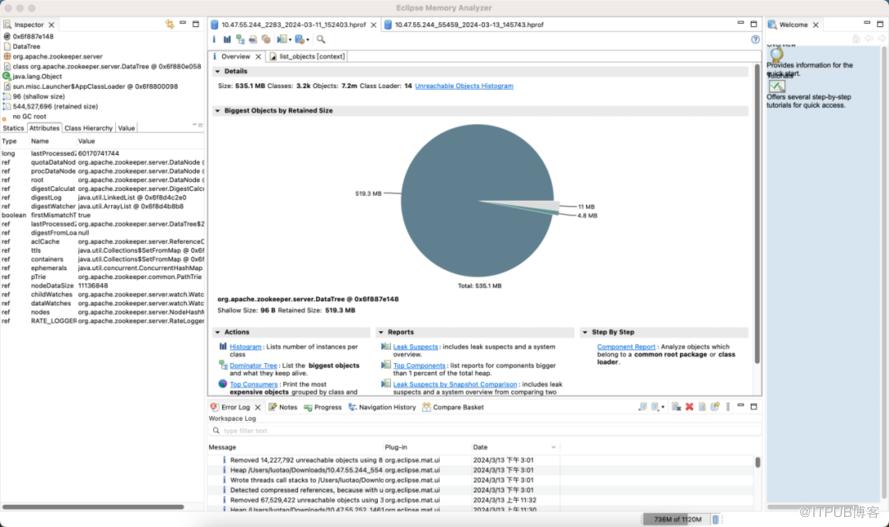Open the Unreachable Objects Histogram link
889x527 pixels.
[464, 86]
